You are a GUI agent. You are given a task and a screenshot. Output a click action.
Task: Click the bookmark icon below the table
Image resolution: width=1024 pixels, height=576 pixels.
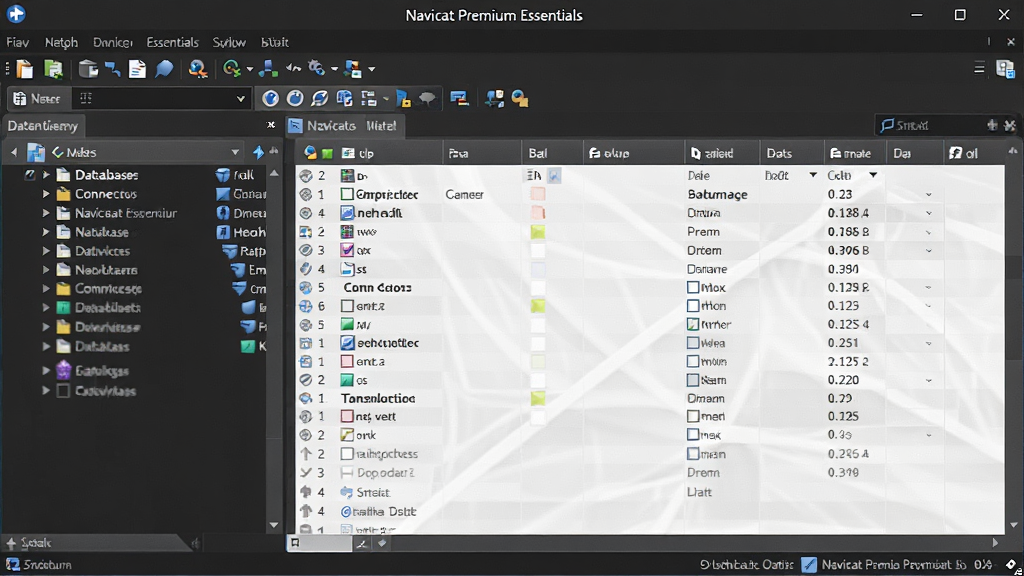295,543
